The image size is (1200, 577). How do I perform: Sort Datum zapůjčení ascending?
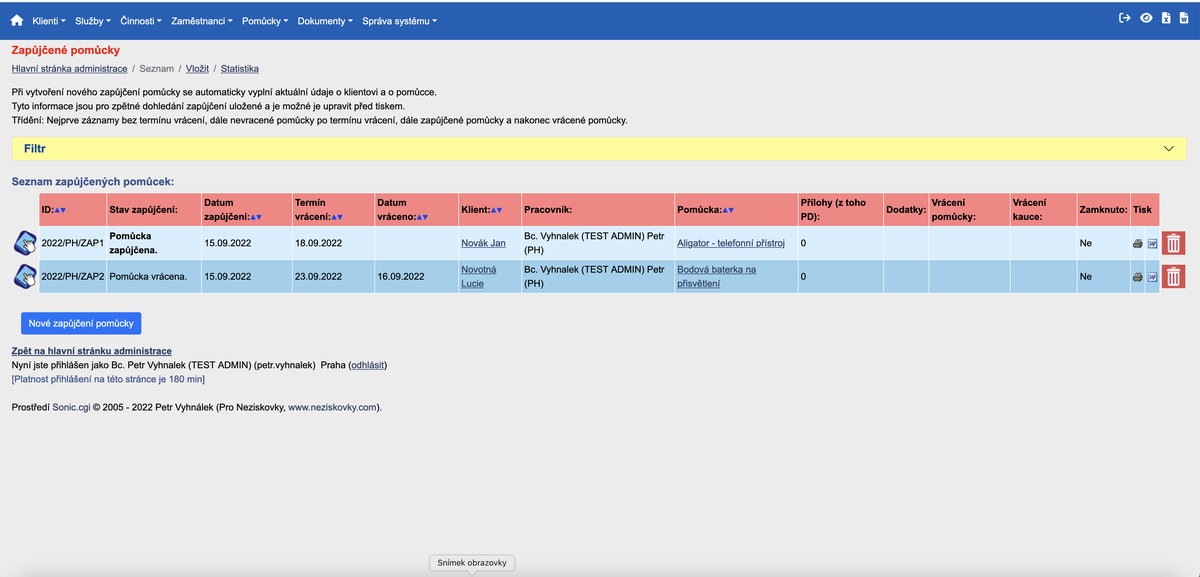click(254, 216)
